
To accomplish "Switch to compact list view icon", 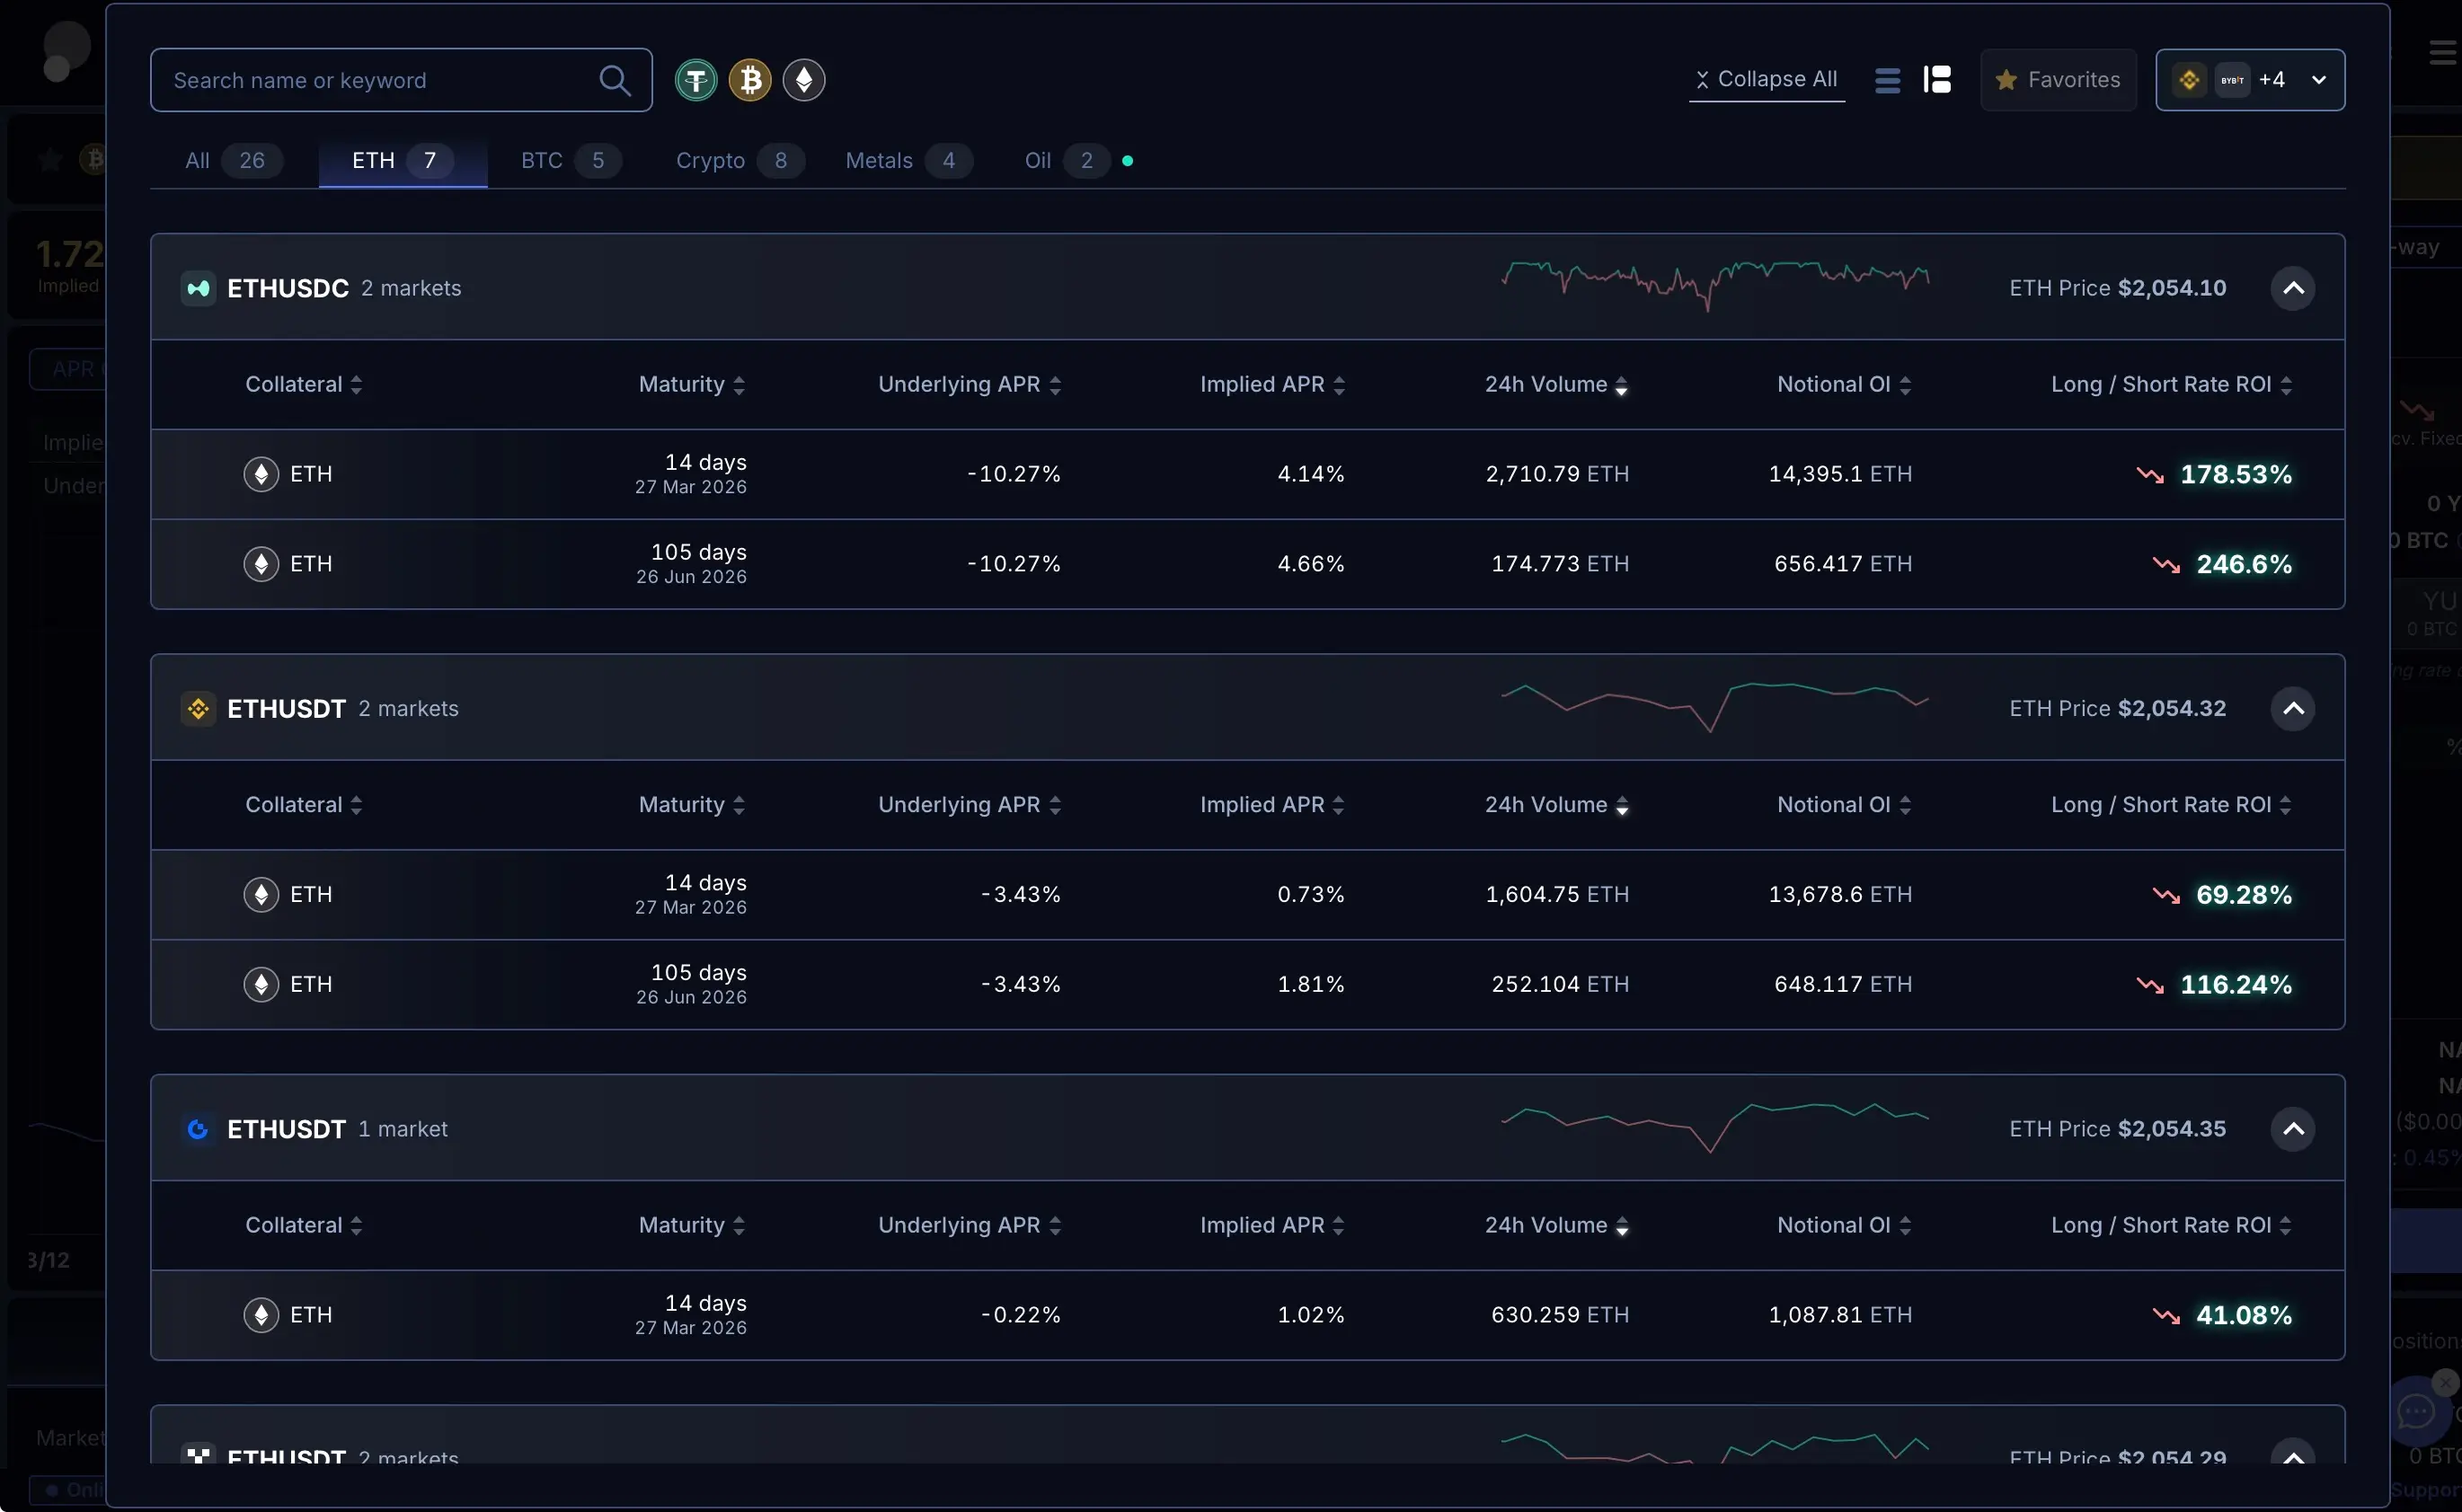I will 1887,80.
